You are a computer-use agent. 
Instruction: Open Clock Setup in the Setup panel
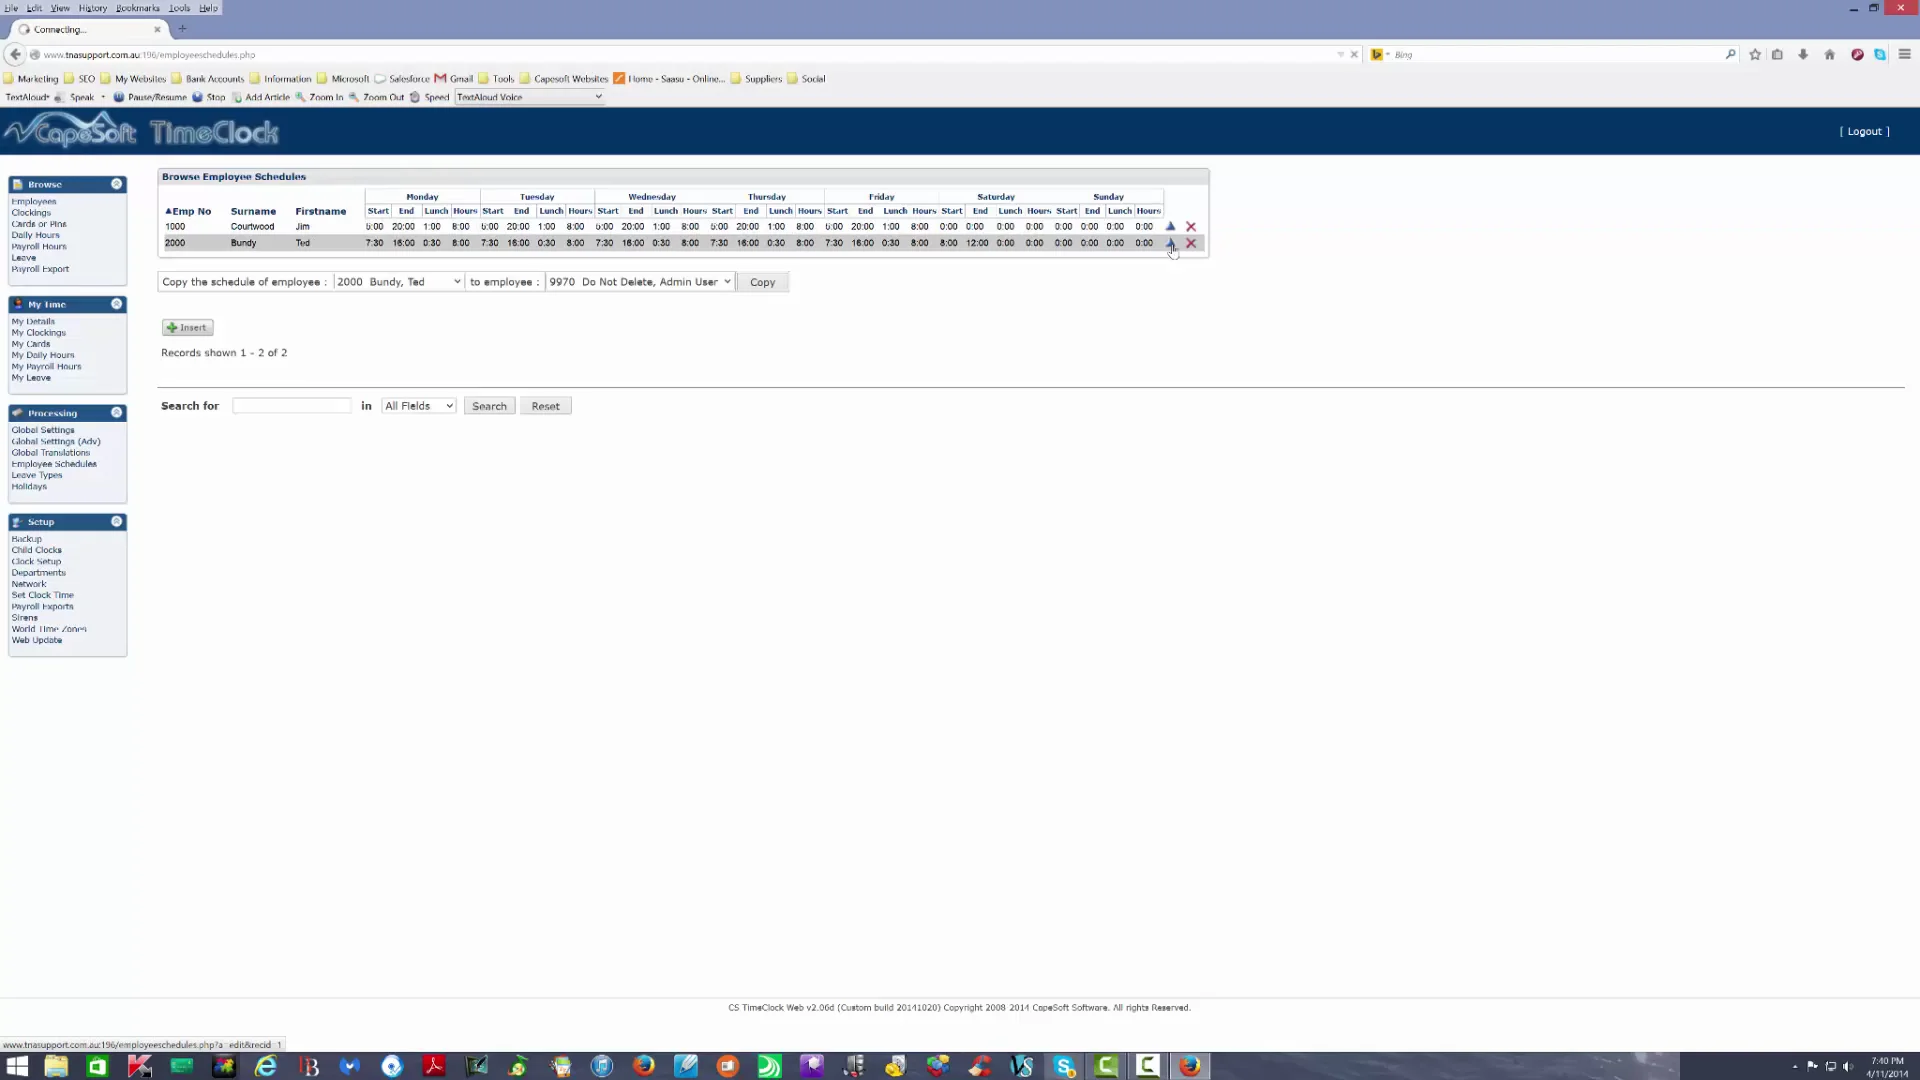pos(36,562)
